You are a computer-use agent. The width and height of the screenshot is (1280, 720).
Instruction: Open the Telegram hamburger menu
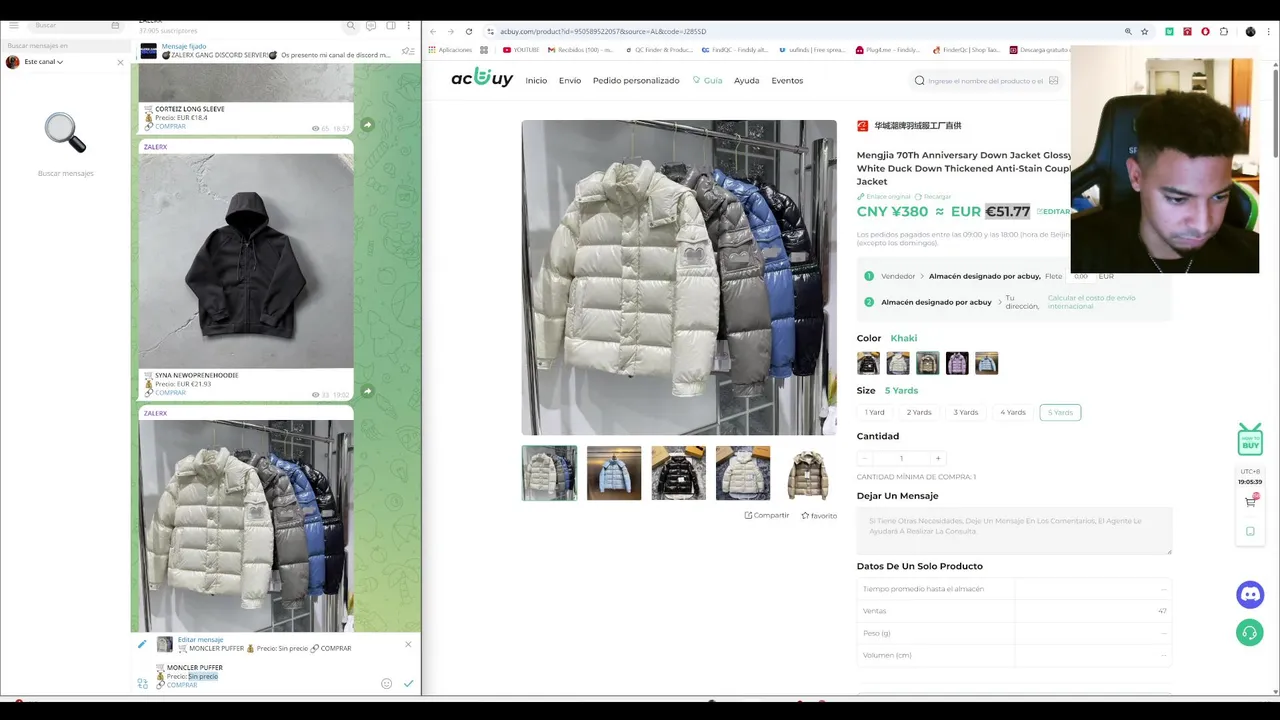tap(14, 25)
